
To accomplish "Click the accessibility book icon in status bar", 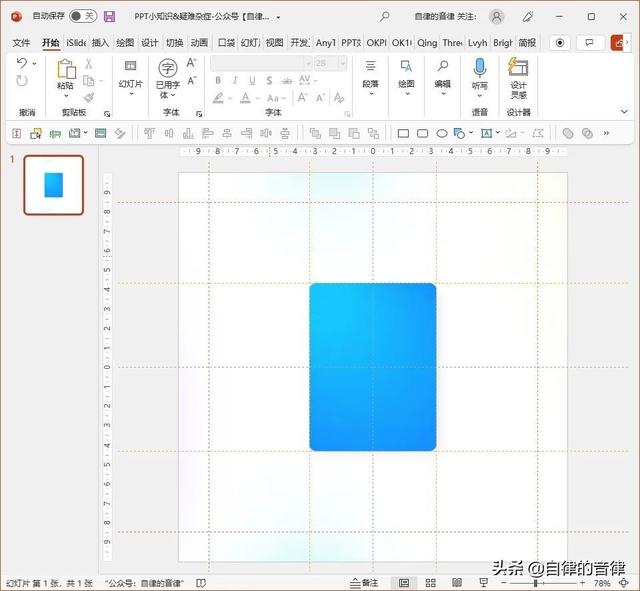I will [201, 583].
